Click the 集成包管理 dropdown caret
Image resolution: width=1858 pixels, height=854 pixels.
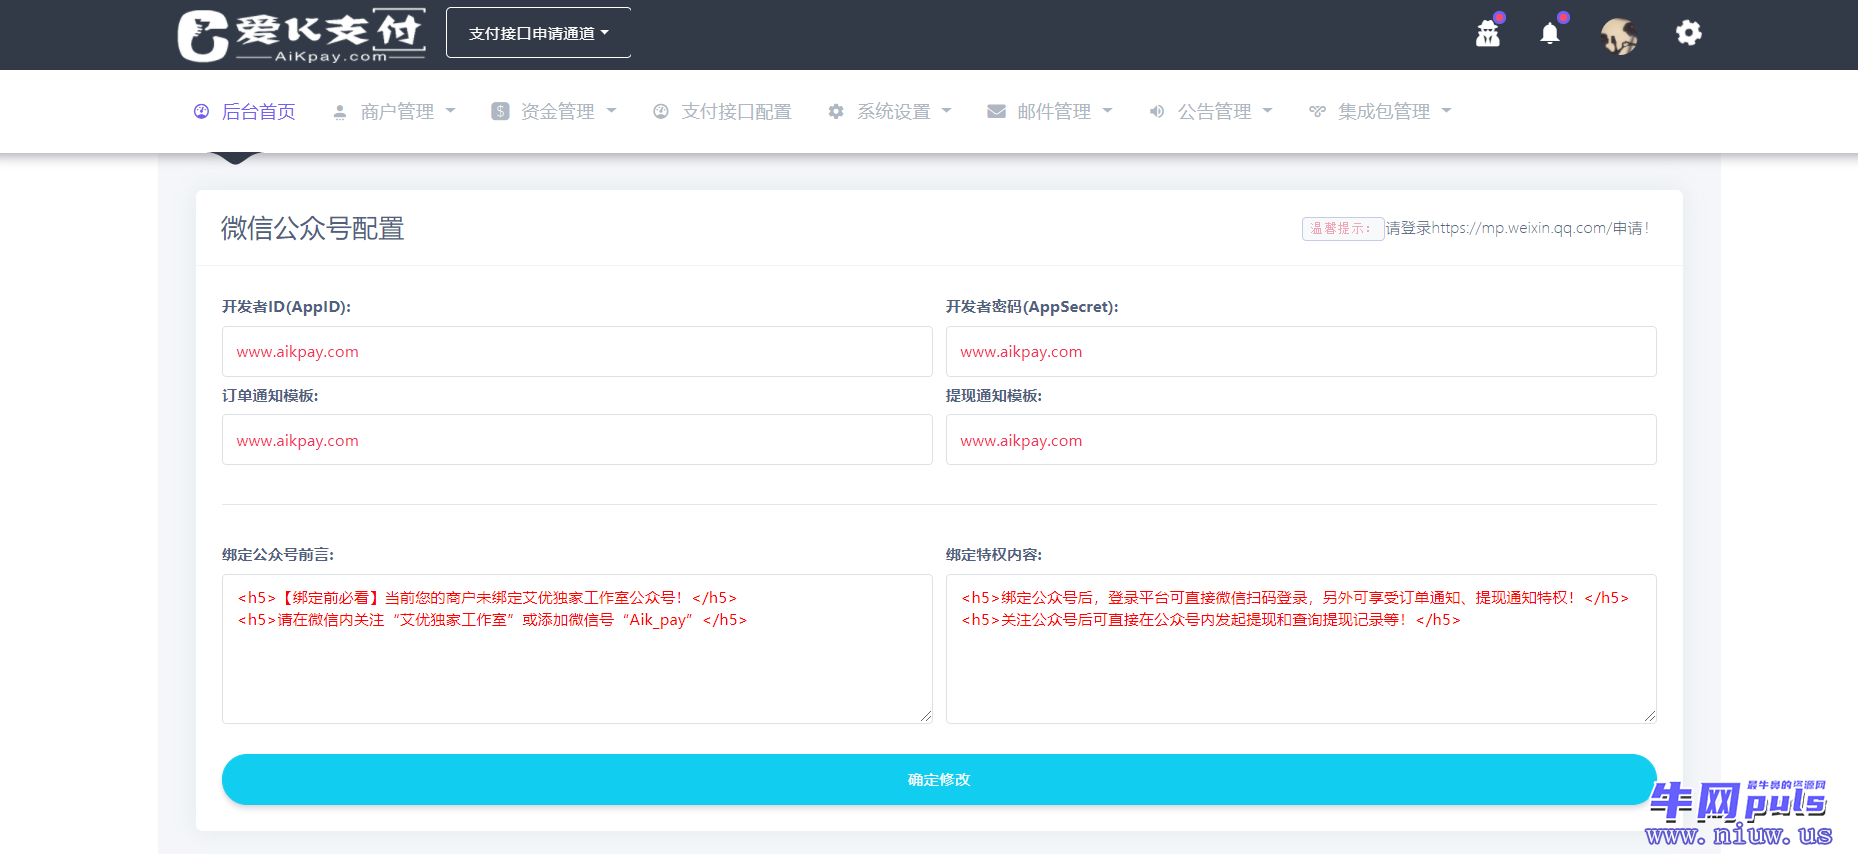tap(1446, 110)
